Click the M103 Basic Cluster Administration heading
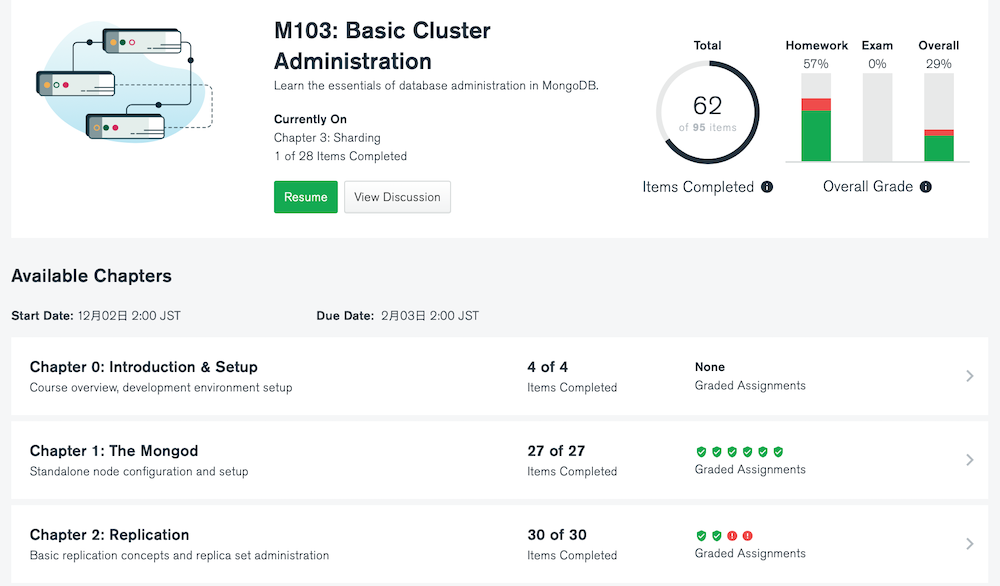The width and height of the screenshot is (1000, 586). (383, 46)
